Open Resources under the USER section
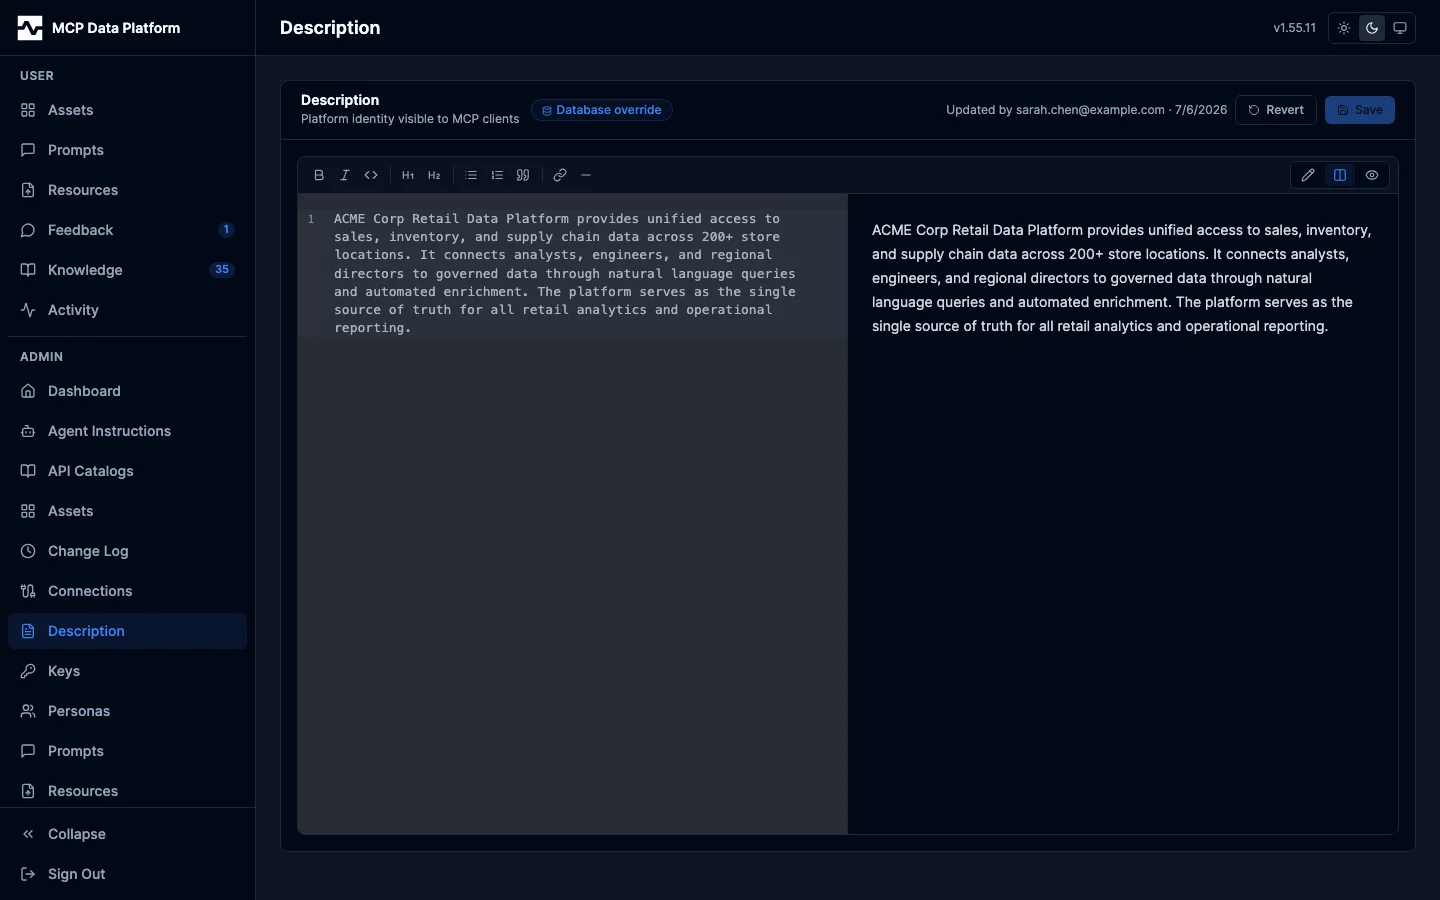This screenshot has width=1440, height=900. pyautogui.click(x=127, y=190)
